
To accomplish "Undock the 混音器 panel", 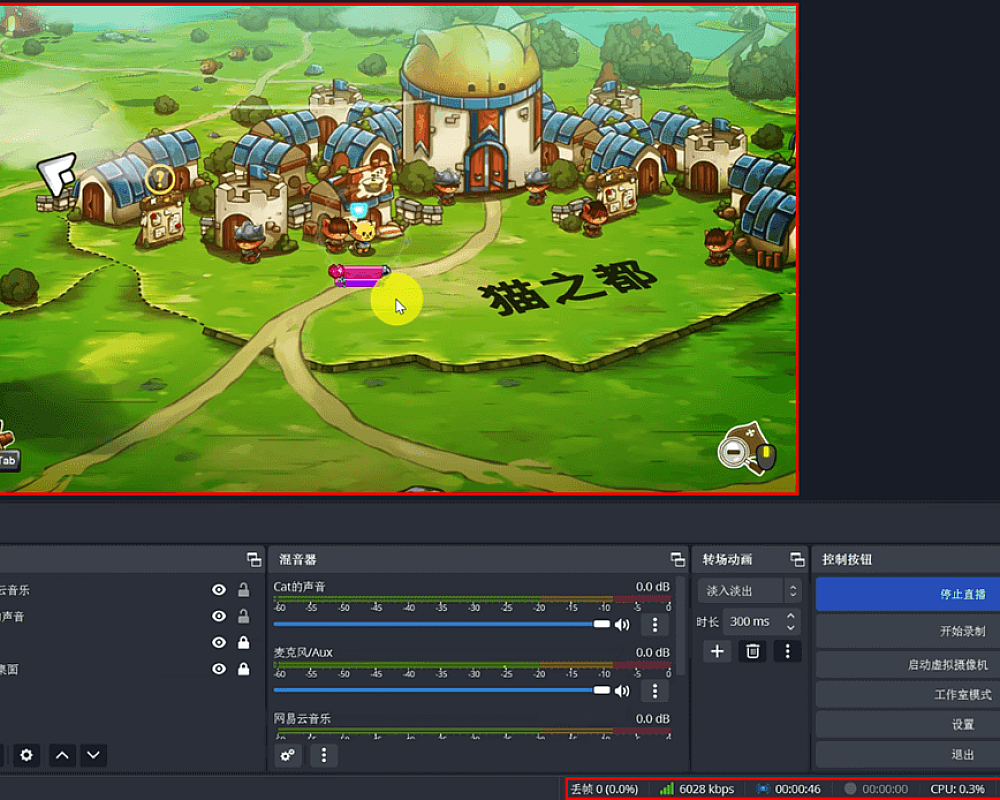I will coord(677,560).
